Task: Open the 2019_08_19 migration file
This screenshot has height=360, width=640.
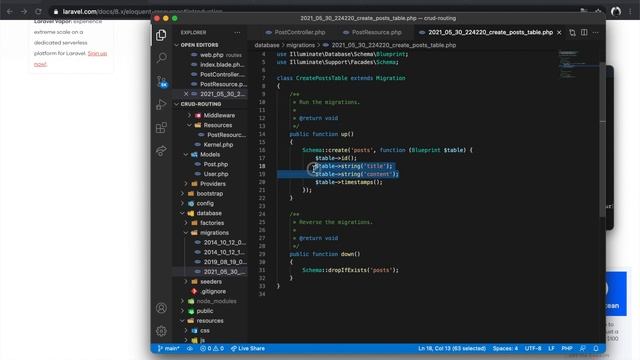Action: (224, 262)
